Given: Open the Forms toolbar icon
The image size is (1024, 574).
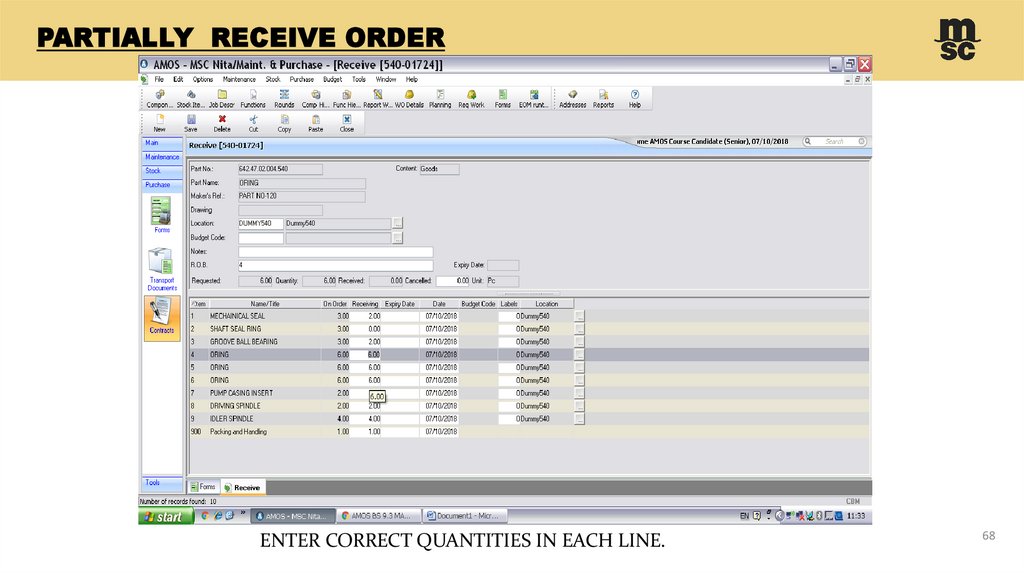Looking at the screenshot, I should pos(503,99).
